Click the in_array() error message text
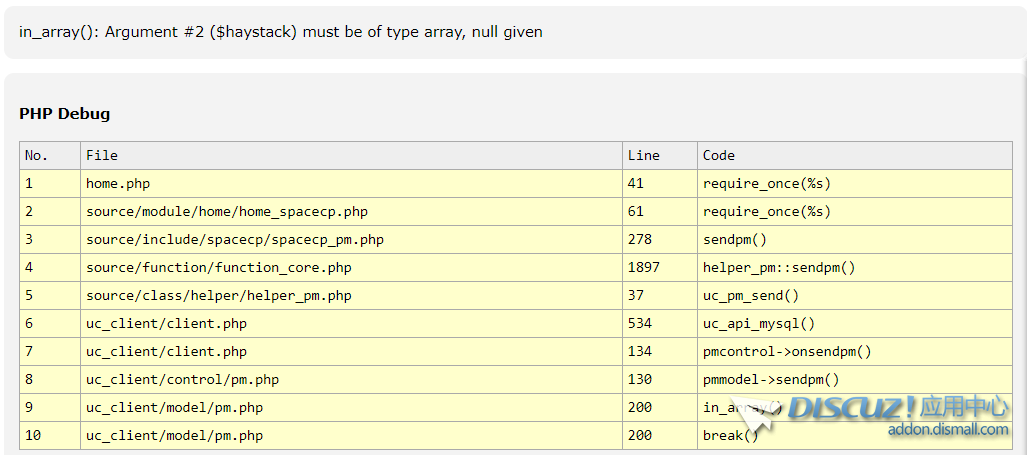This screenshot has width=1027, height=455. click(281, 32)
